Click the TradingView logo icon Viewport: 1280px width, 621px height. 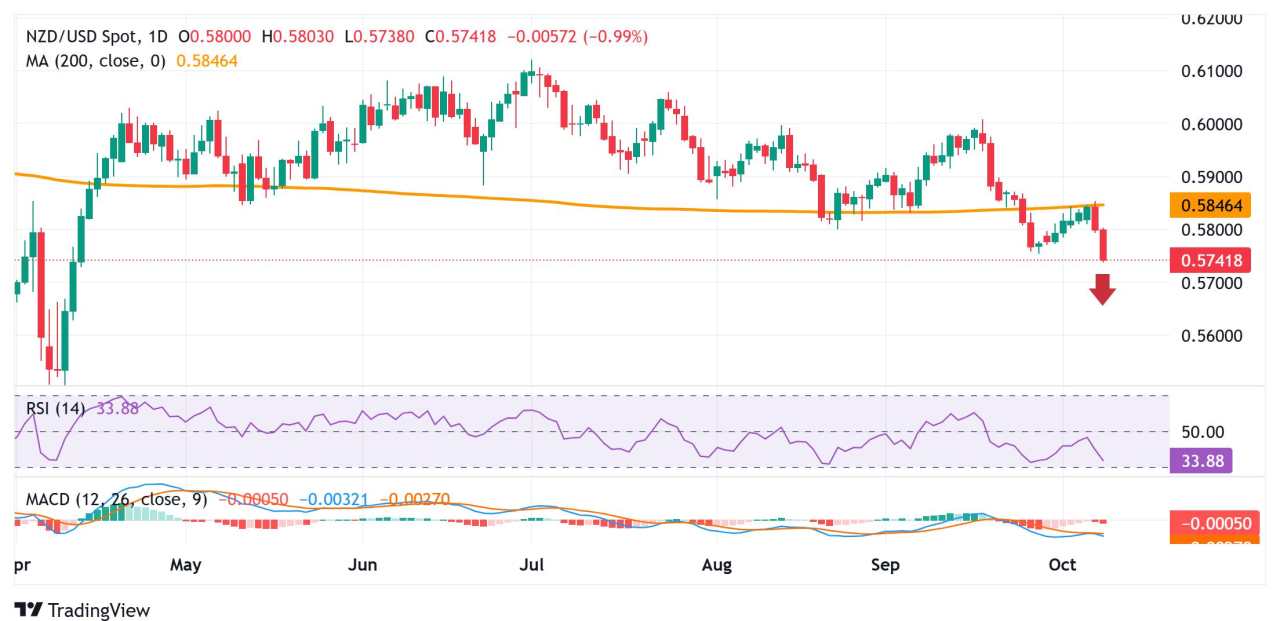(x=28, y=609)
